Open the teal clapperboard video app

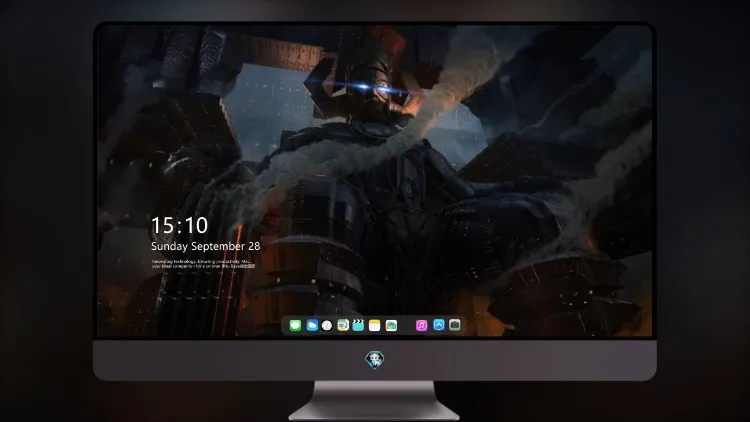click(x=358, y=325)
